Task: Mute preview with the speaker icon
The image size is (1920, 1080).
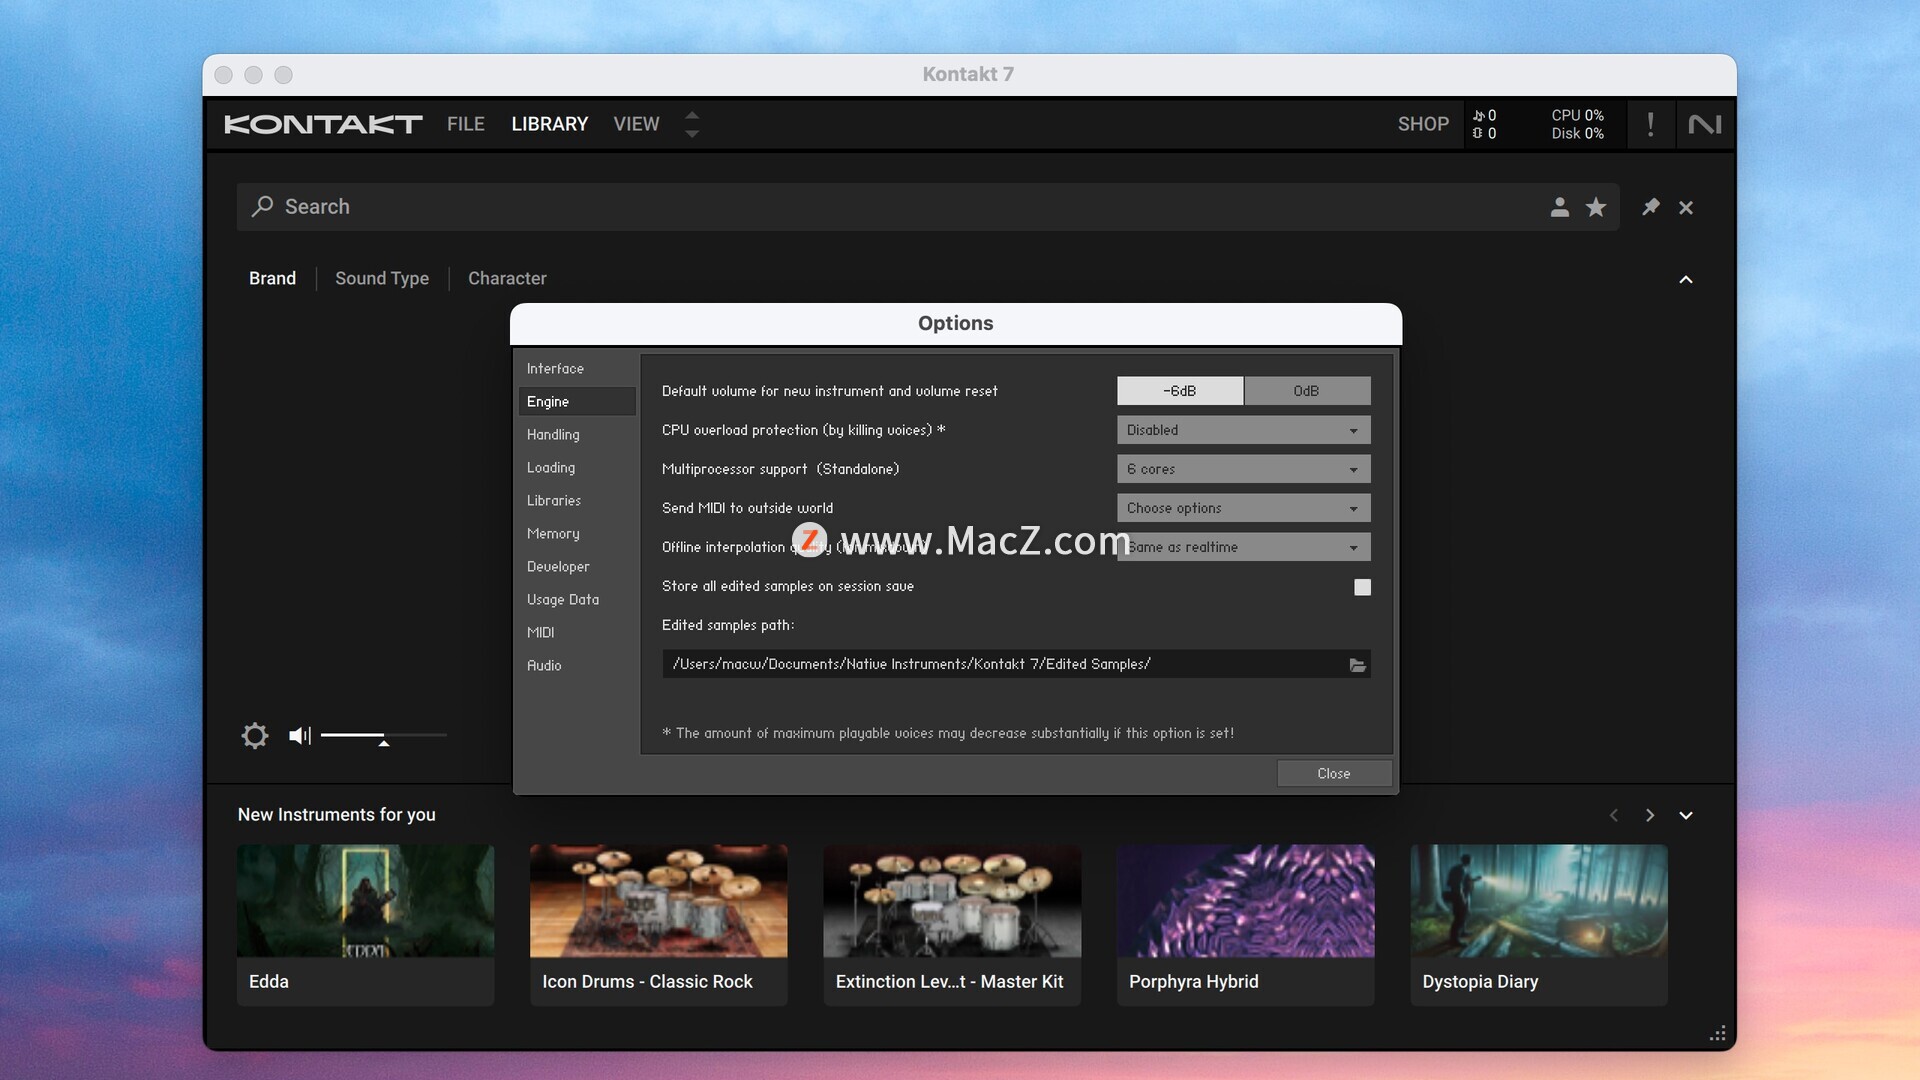Action: tap(300, 736)
